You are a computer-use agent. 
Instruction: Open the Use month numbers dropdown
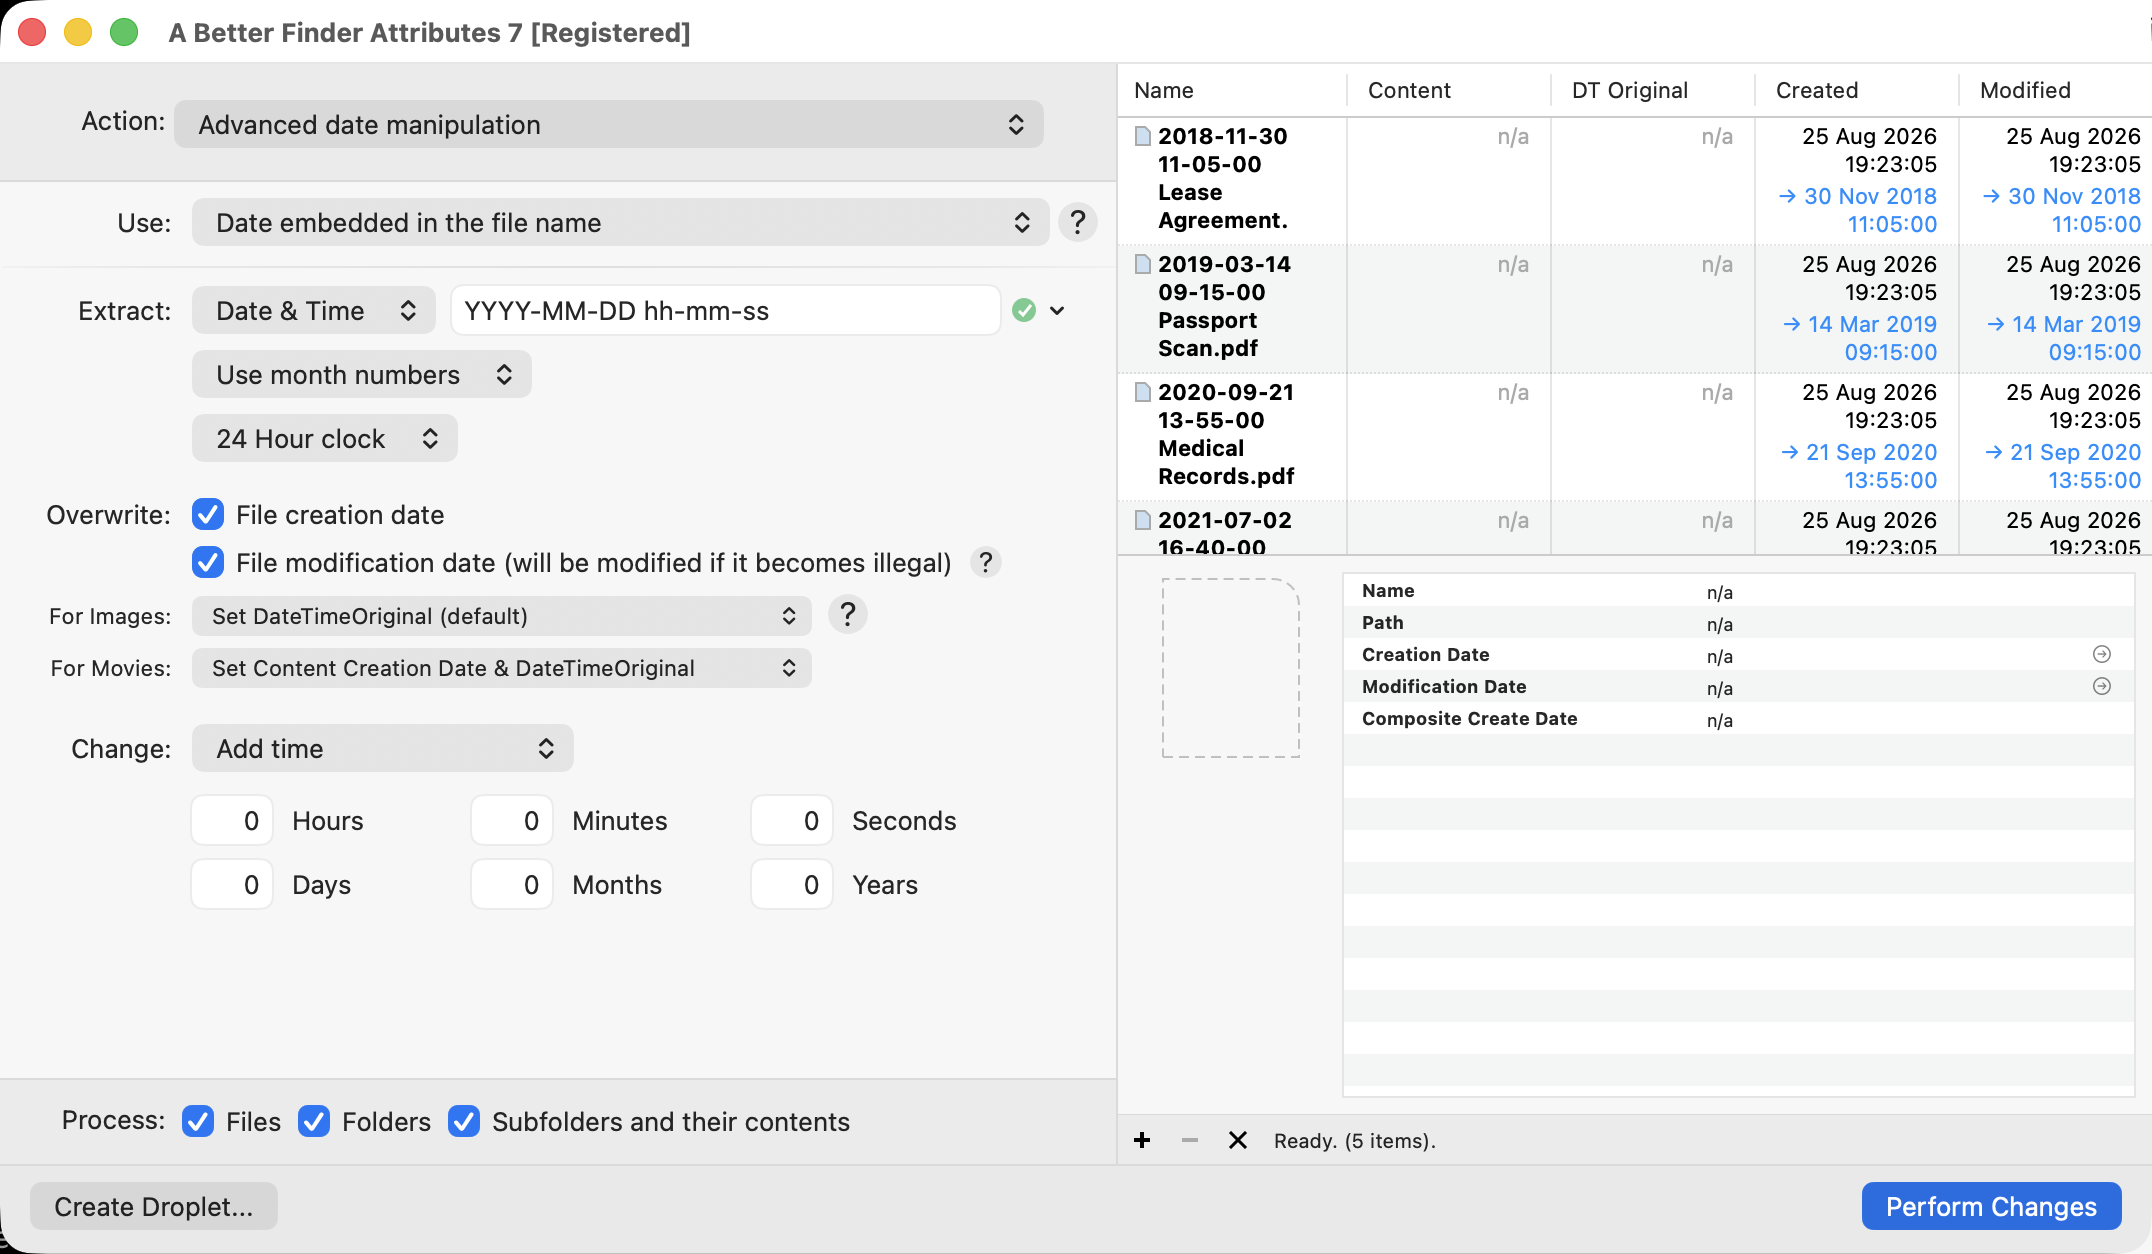(x=362, y=374)
